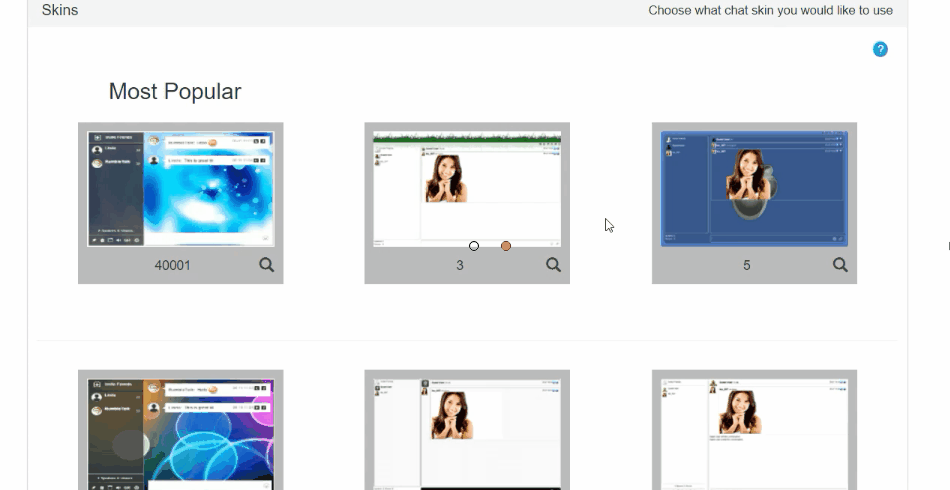Click the Skins panel title
The width and height of the screenshot is (950, 490).
pos(60,10)
